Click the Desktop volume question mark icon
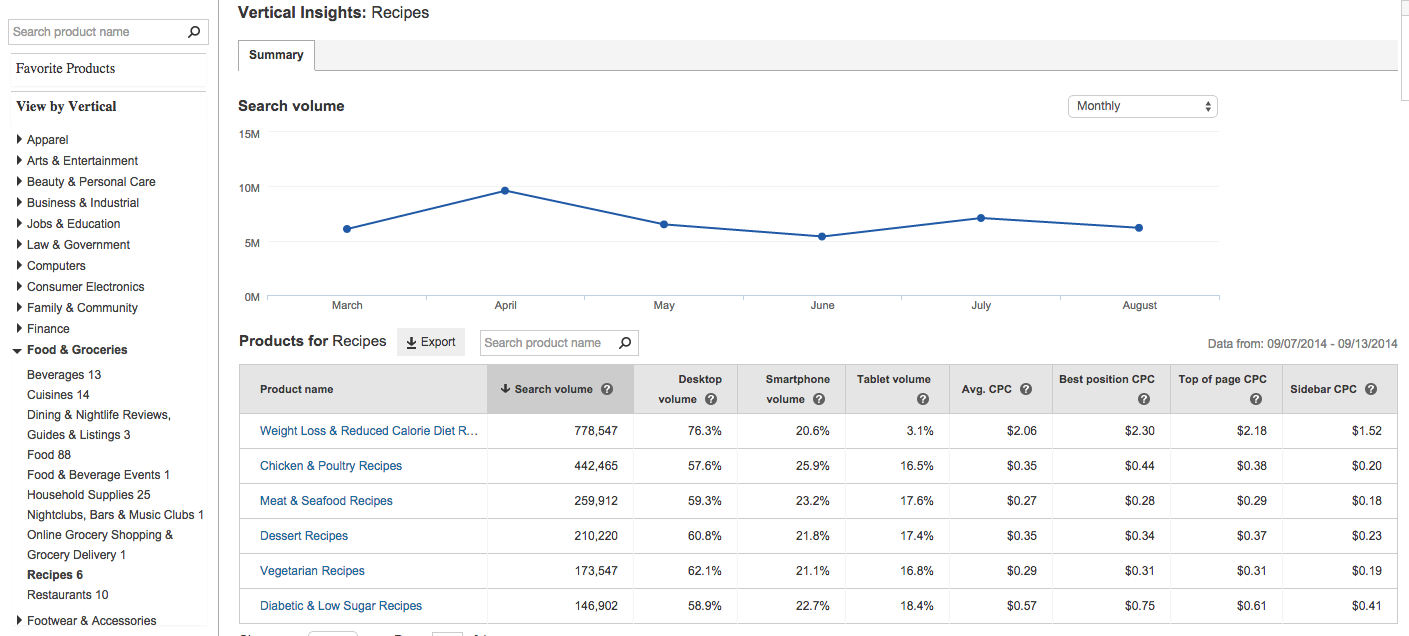Image resolution: width=1409 pixels, height=636 pixels. [x=711, y=398]
